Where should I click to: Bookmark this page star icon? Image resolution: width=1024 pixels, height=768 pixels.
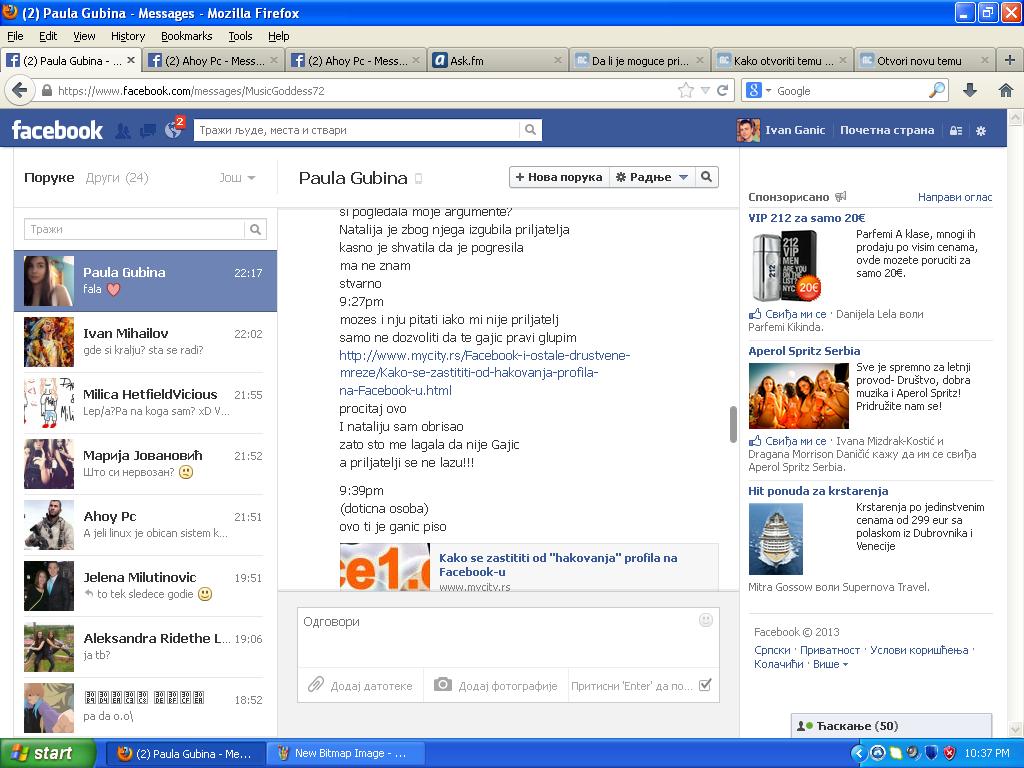pyautogui.click(x=685, y=90)
